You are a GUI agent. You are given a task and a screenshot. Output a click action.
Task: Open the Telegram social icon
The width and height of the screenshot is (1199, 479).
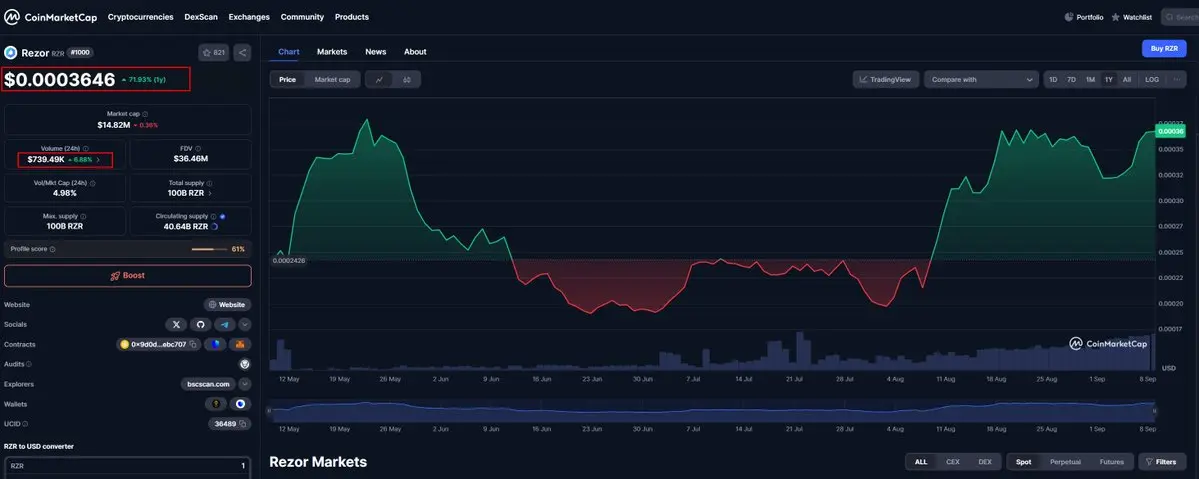pos(225,324)
